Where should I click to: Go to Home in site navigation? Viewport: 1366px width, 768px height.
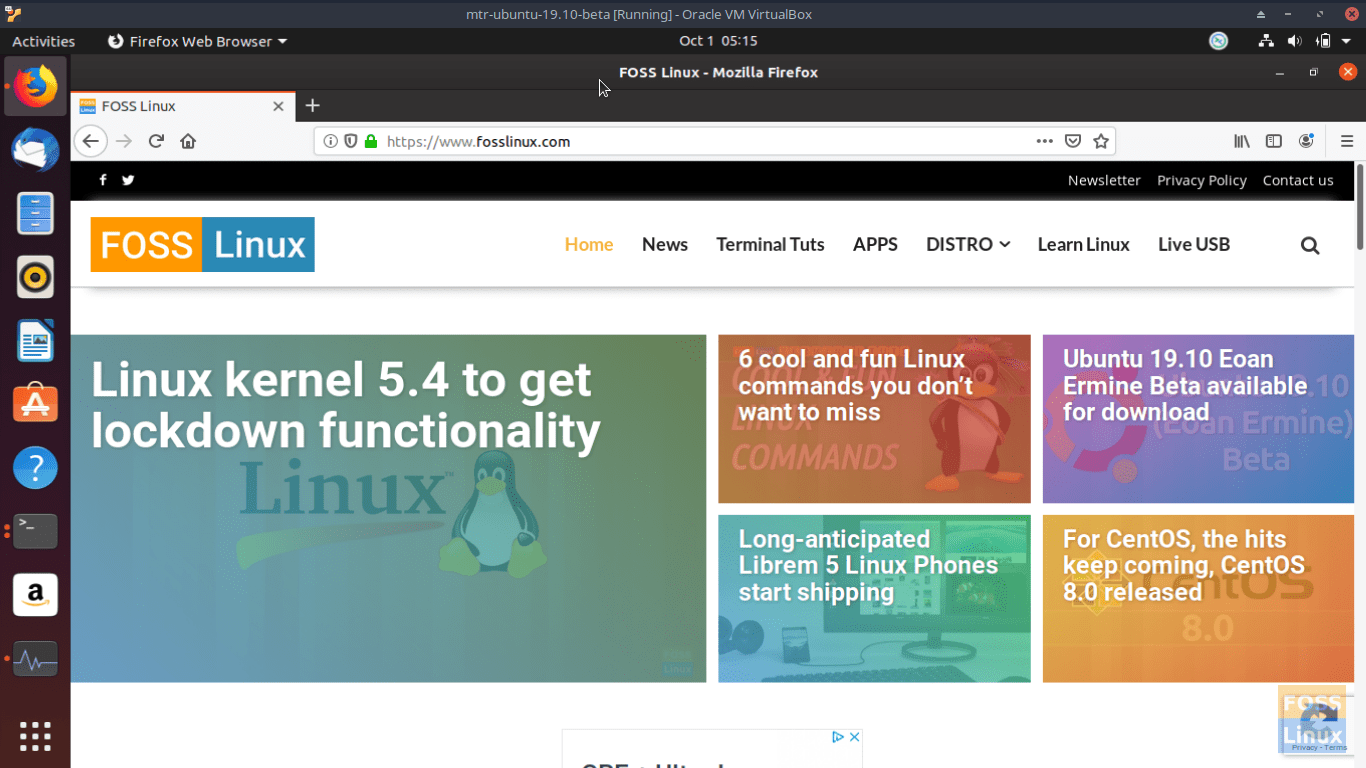(589, 244)
